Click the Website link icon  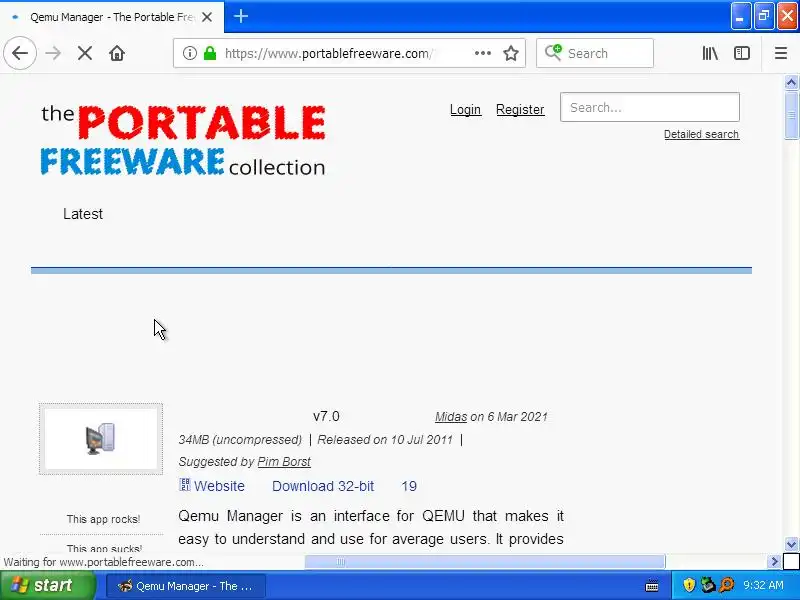pyautogui.click(x=185, y=485)
